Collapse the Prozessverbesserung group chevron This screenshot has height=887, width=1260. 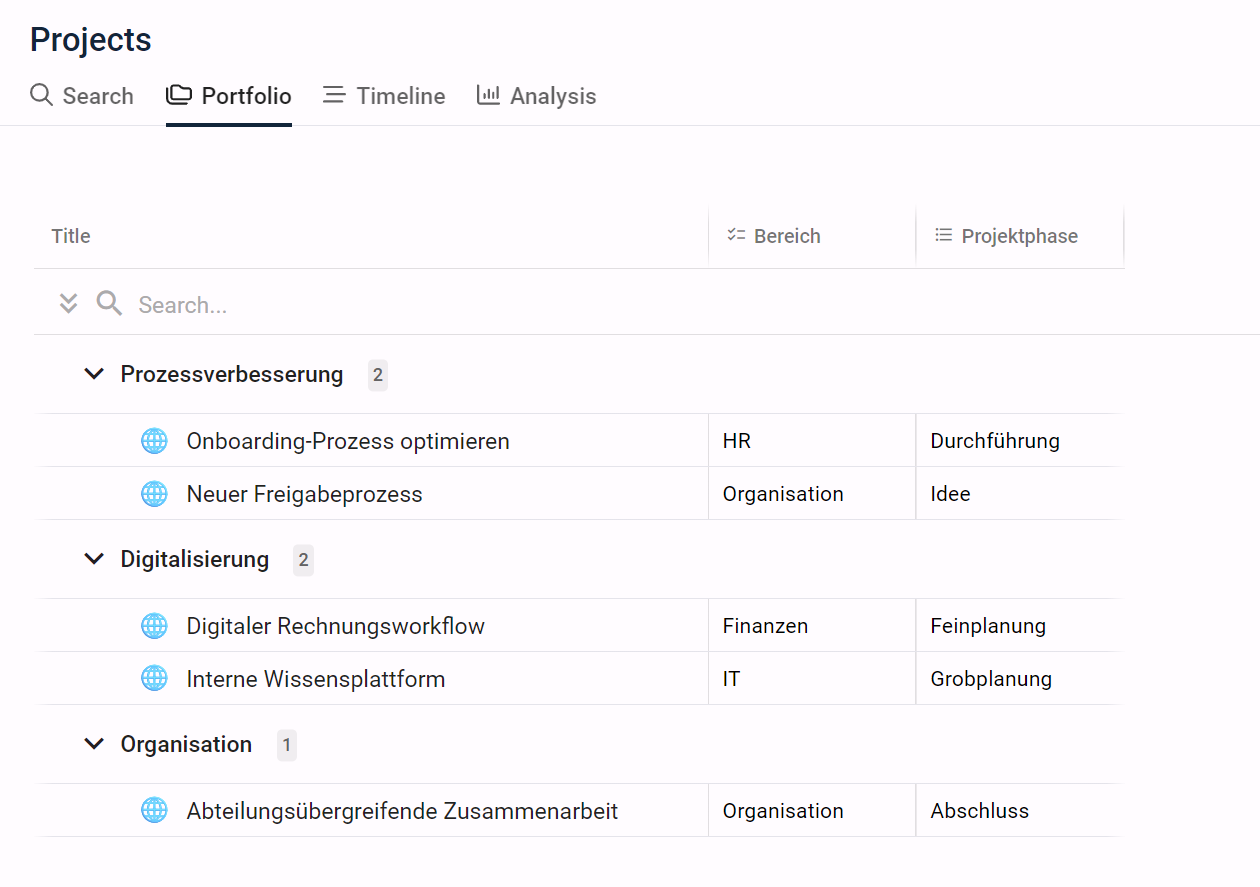pos(94,374)
